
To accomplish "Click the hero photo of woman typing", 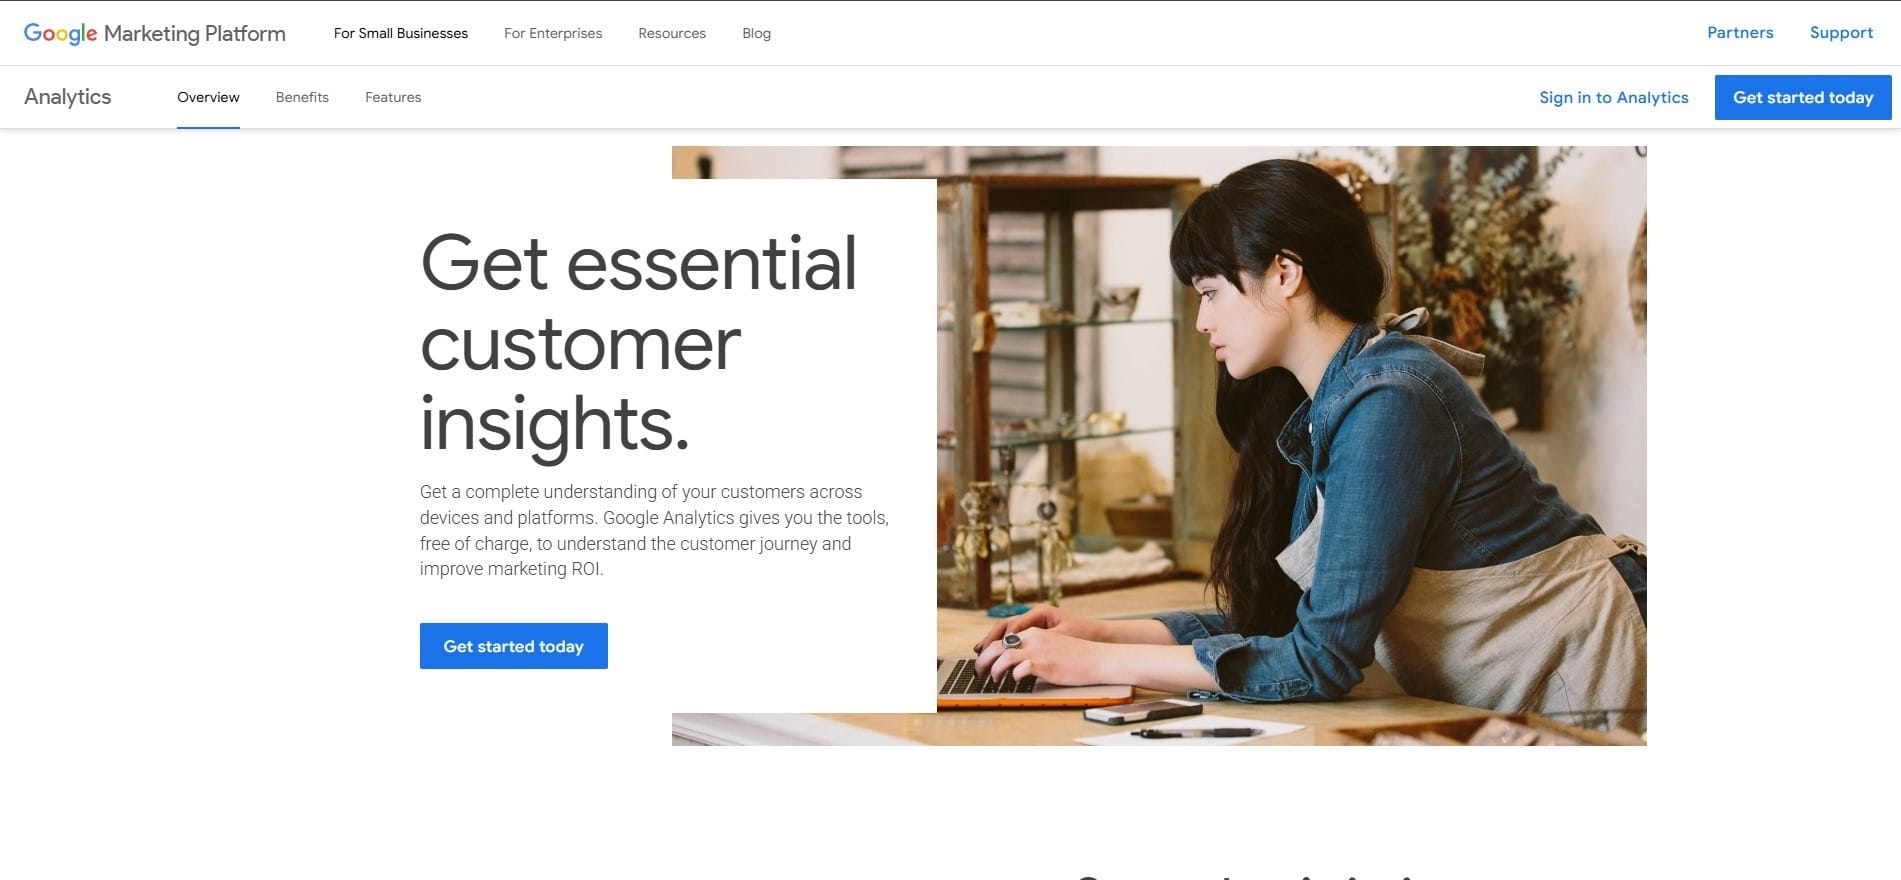I will click(1291, 446).
